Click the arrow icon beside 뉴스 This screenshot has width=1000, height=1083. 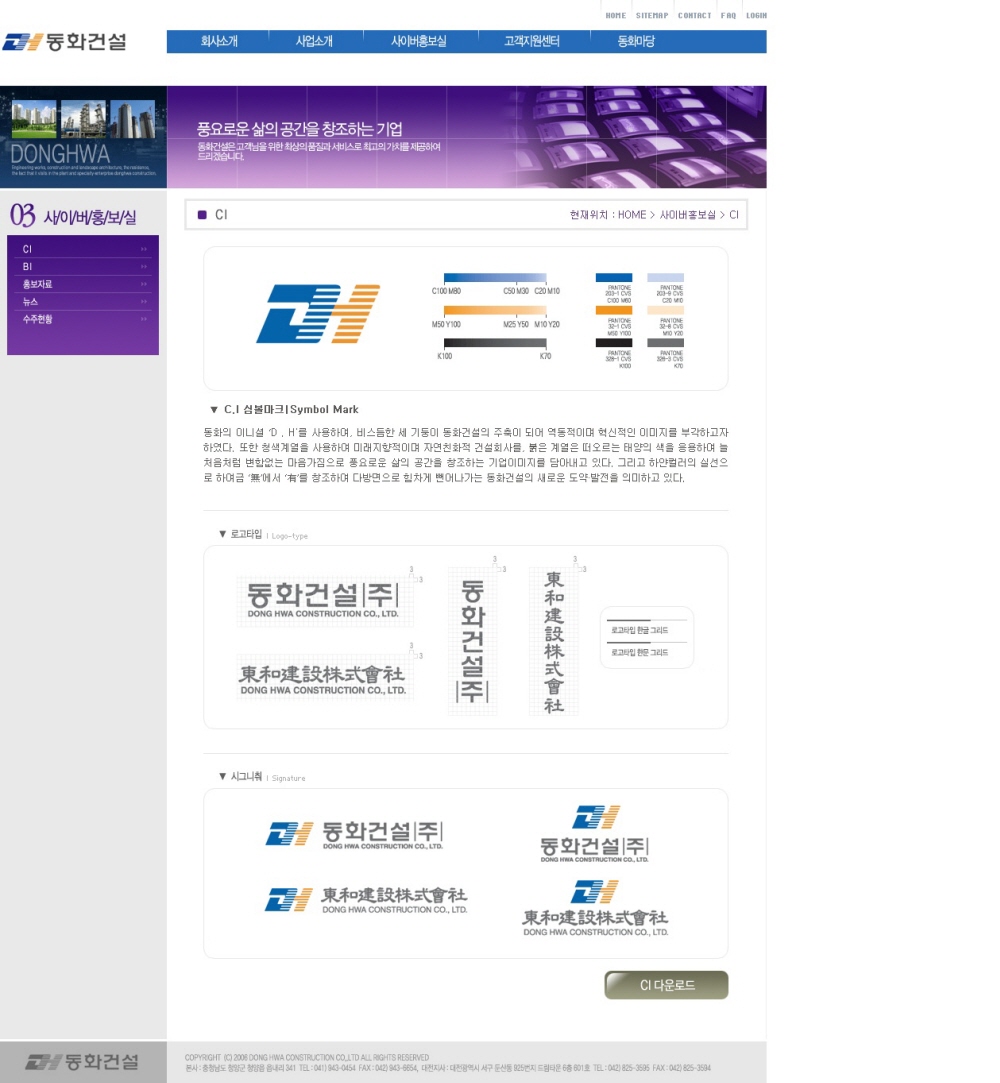144,301
